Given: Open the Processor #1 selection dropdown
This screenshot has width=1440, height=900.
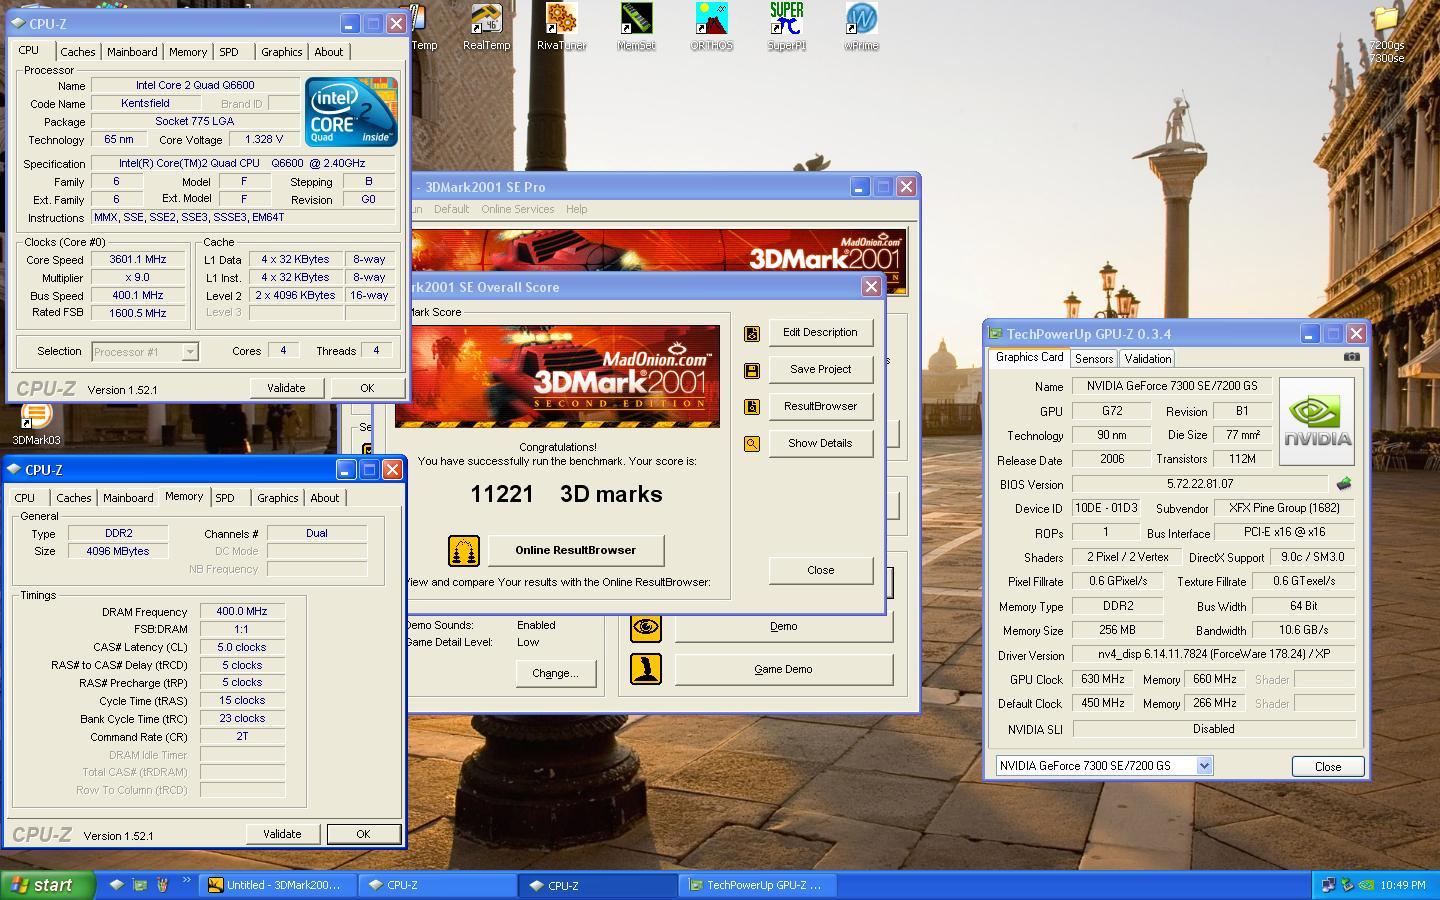Looking at the screenshot, I should pos(190,352).
